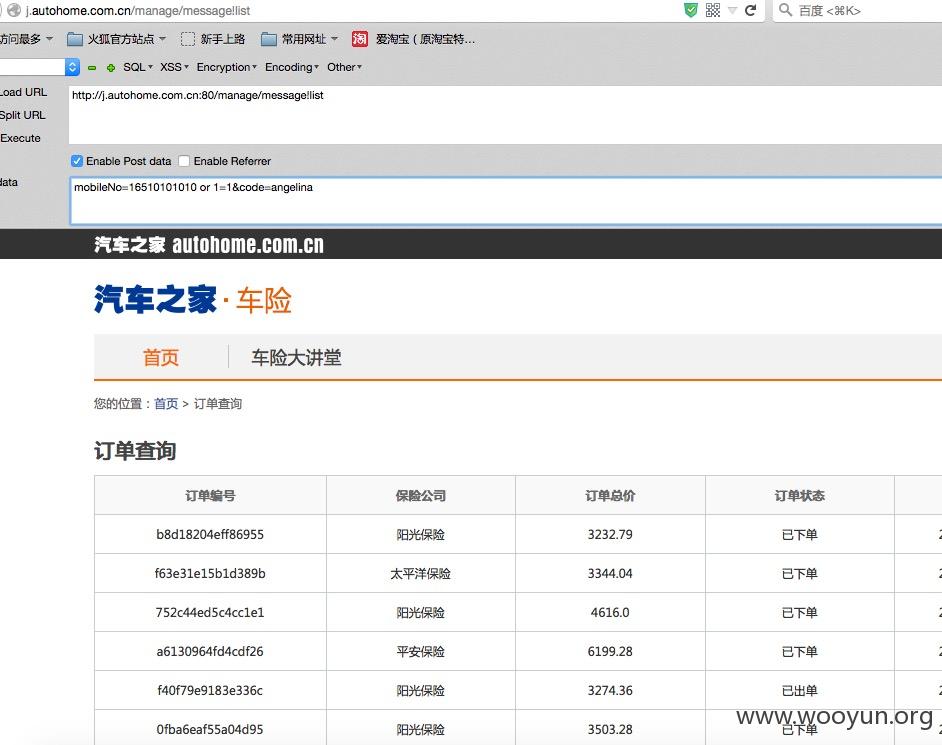Select the 车险大讲堂 navigation tab

pos(296,357)
